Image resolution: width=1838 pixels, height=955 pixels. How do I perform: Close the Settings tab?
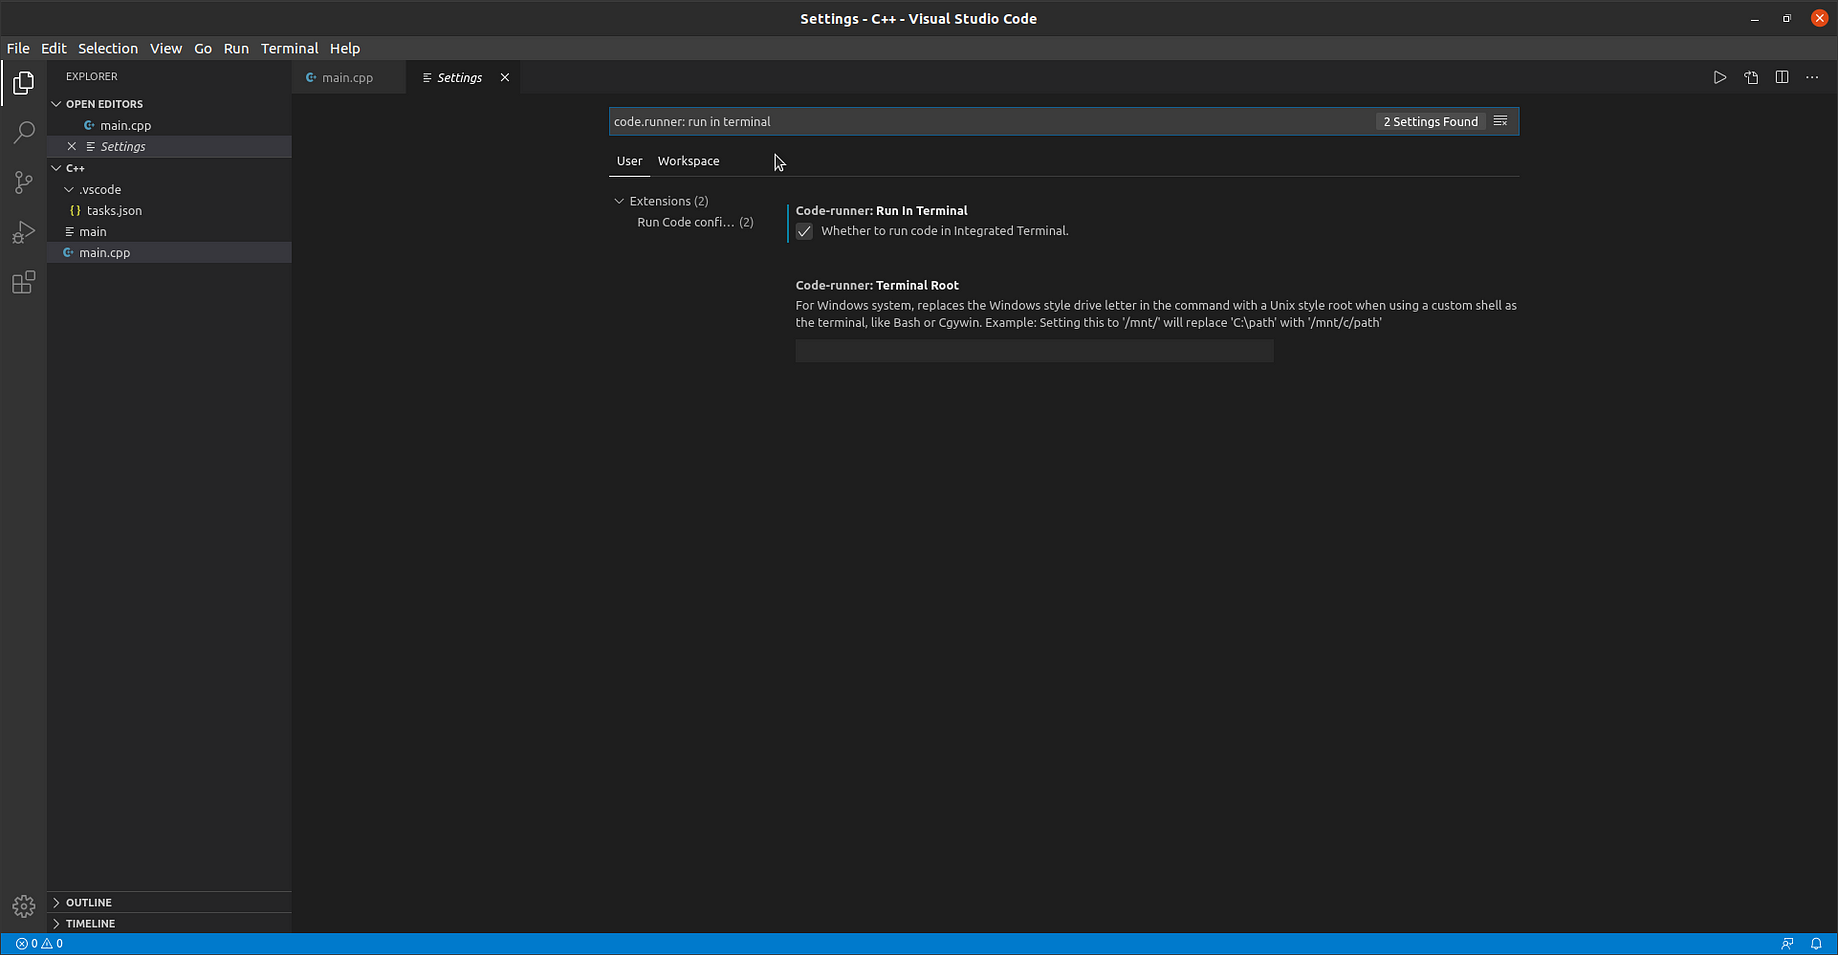click(x=505, y=77)
